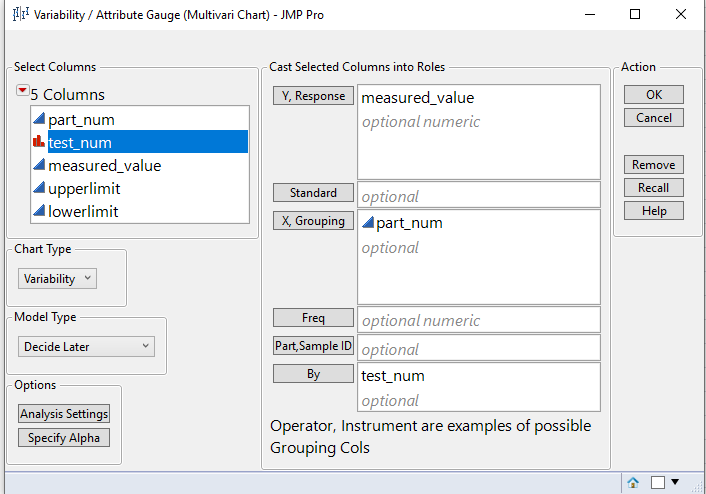706x494 pixels.
Task: Select part_num in the X, Grouping list
Action: pyautogui.click(x=408, y=223)
